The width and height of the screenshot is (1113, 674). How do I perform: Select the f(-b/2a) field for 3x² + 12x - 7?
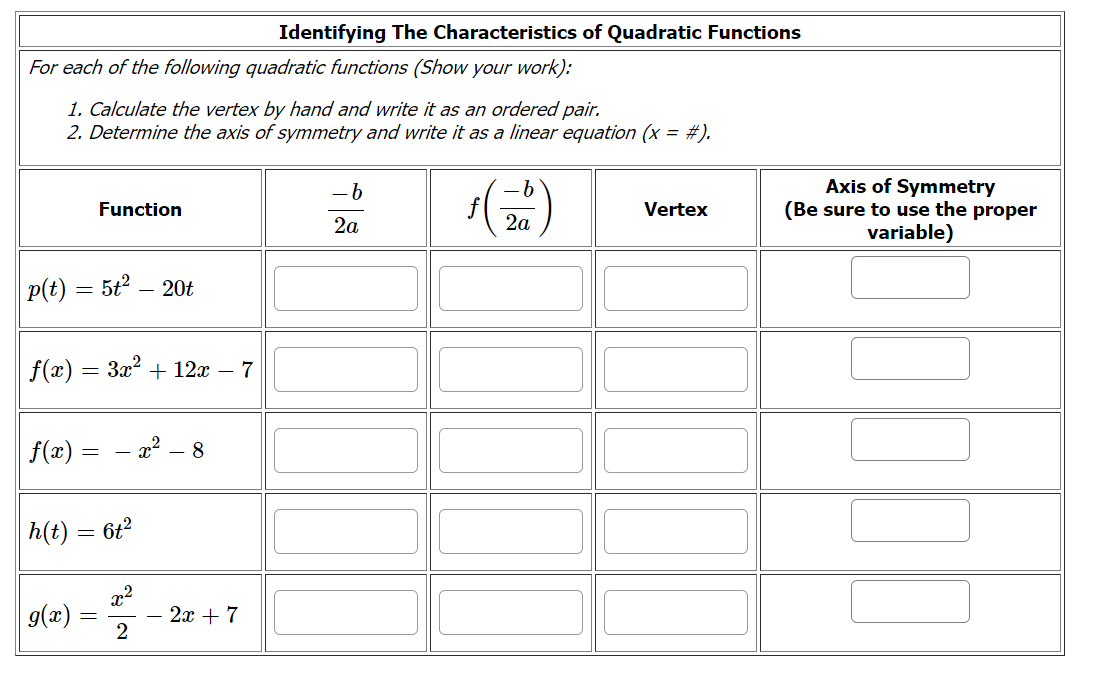[x=510, y=369]
